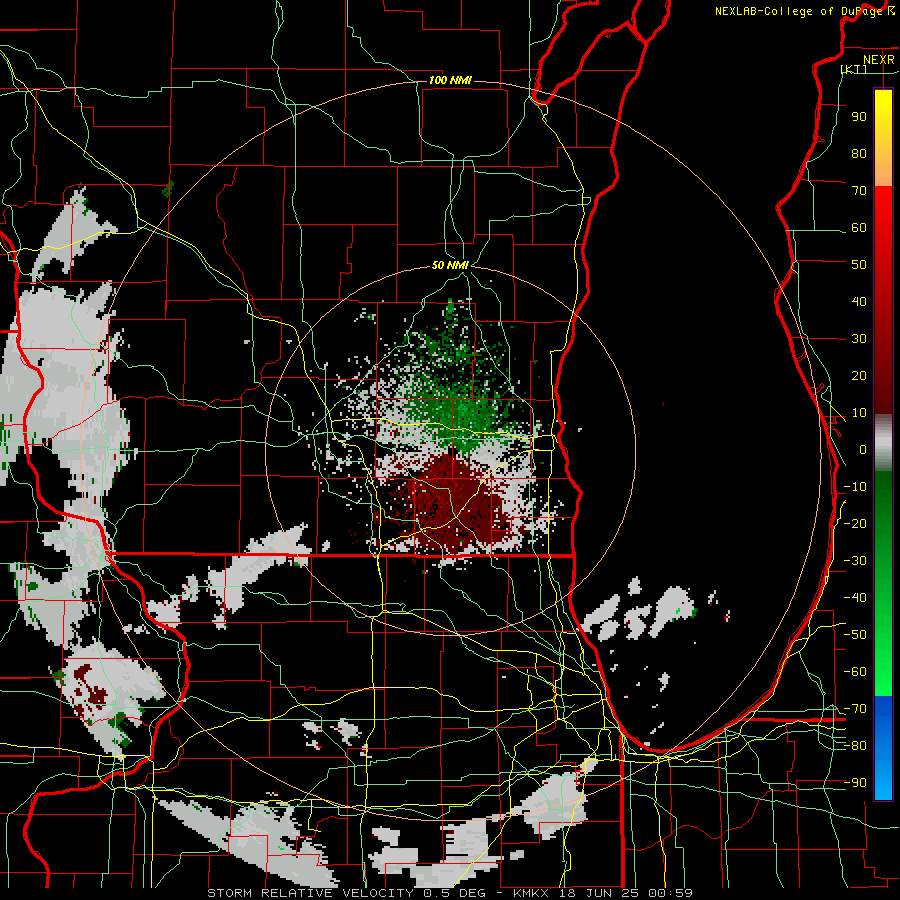Select the -30 knot scale label

855,561
